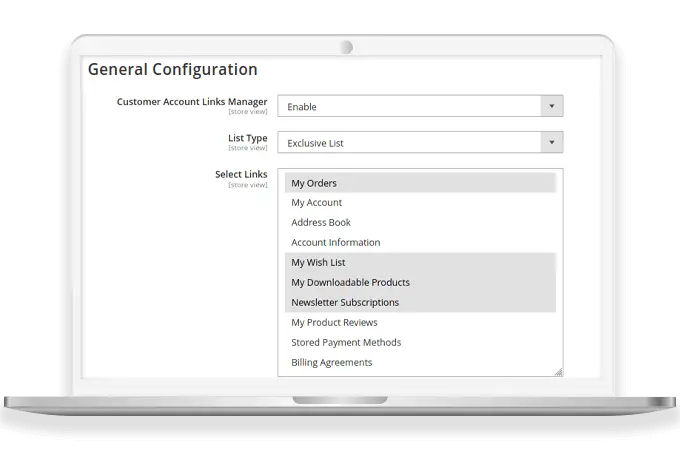Select My Product Reviews link option
Image resolution: width=680 pixels, height=450 pixels.
point(334,323)
